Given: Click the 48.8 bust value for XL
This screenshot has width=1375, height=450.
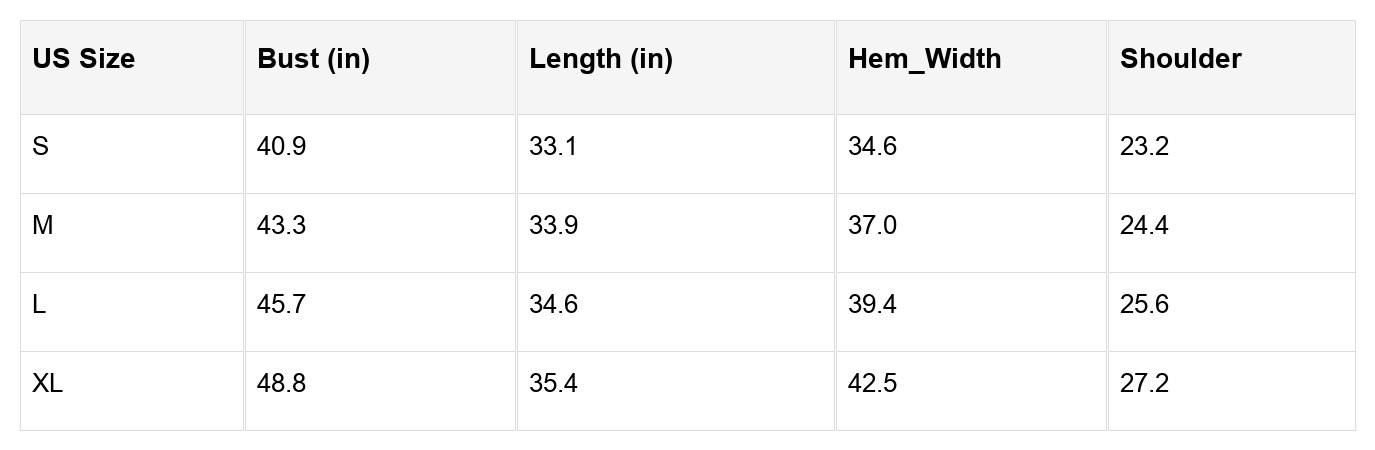Looking at the screenshot, I should pos(281,383).
